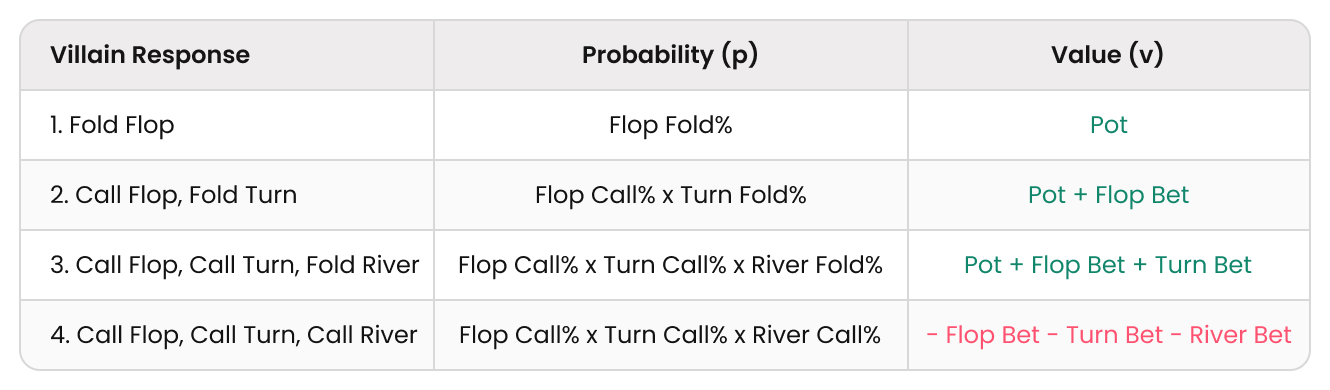This screenshot has height=390, width=1330.
Task: Click the probability cell ending in River Call%
Action: coord(670,335)
